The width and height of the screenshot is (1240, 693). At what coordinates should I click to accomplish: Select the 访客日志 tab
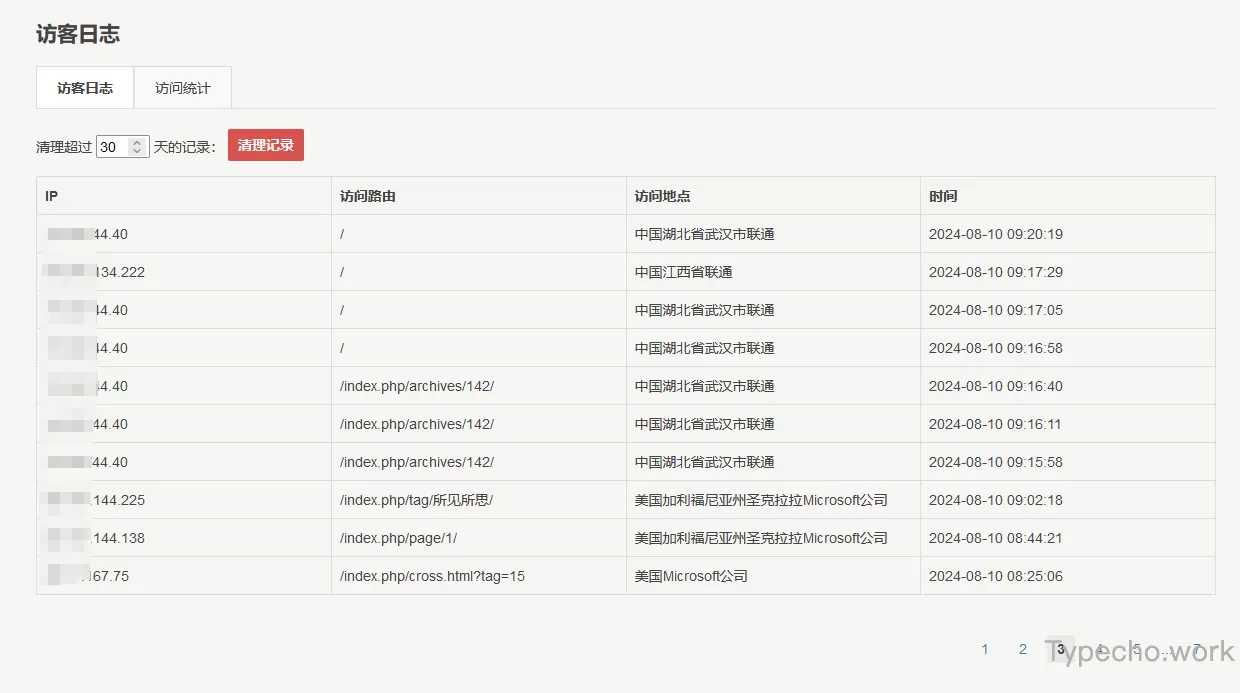[x=85, y=88]
